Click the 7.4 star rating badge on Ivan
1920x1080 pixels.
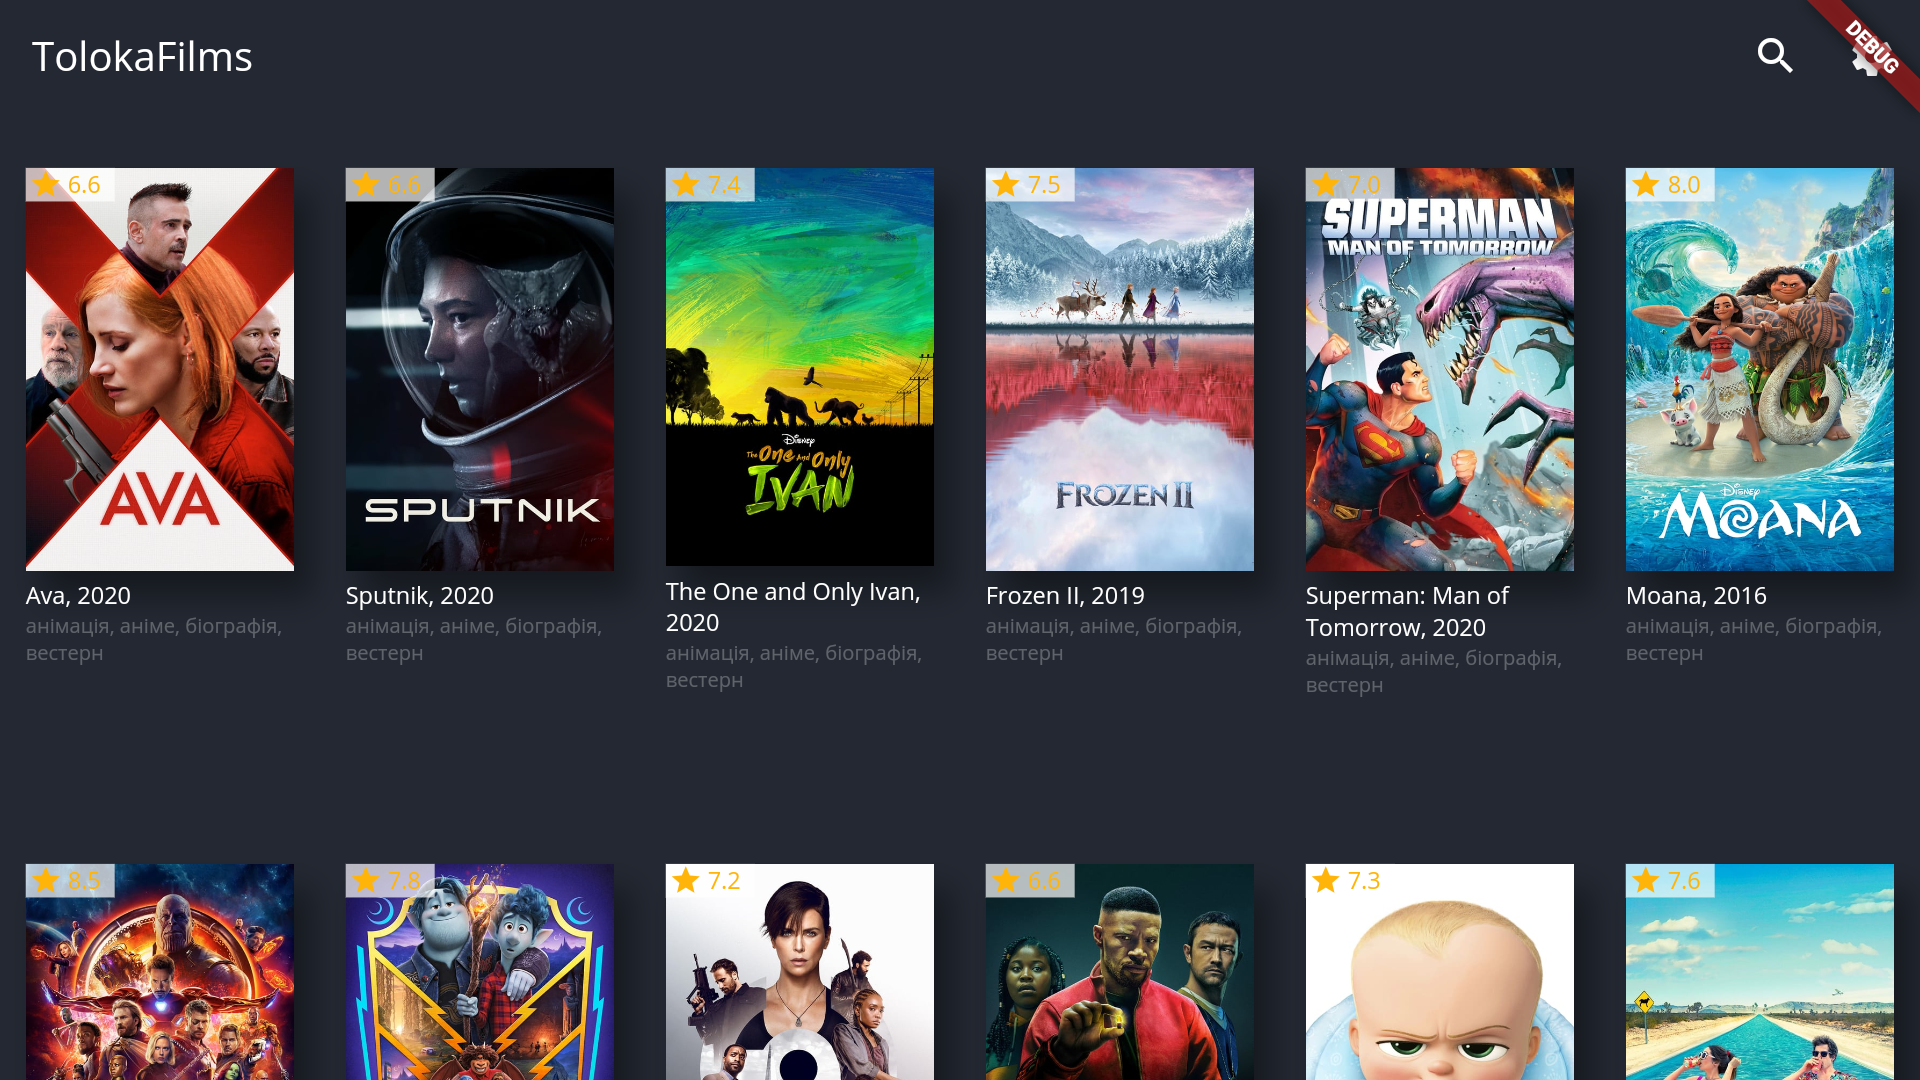(x=710, y=185)
